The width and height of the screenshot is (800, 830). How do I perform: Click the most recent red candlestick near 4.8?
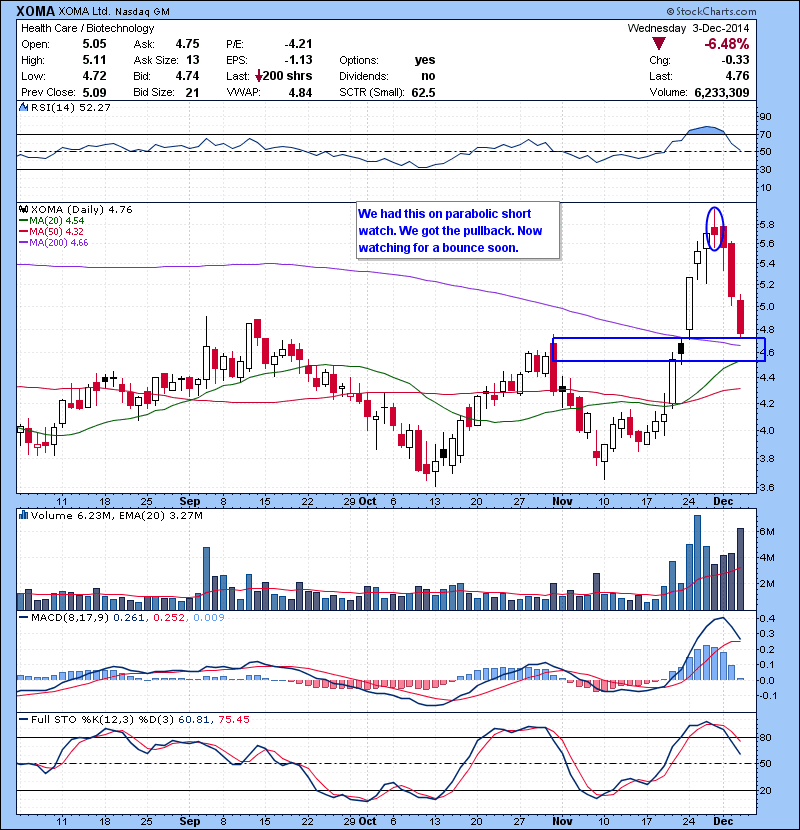[740, 317]
